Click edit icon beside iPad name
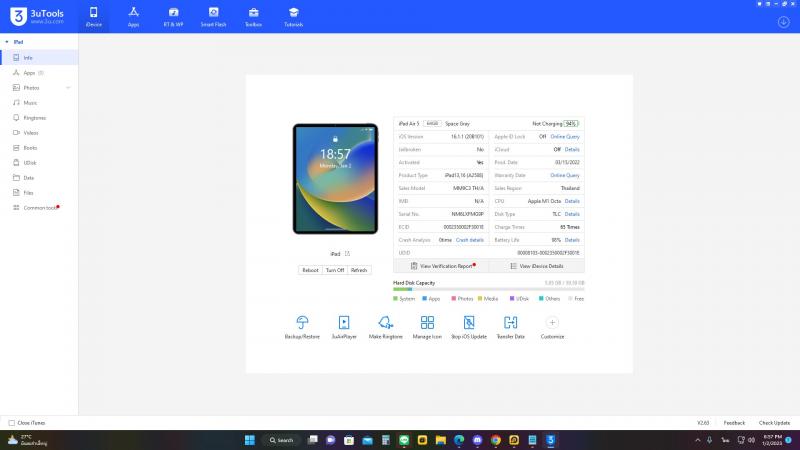 (x=347, y=254)
